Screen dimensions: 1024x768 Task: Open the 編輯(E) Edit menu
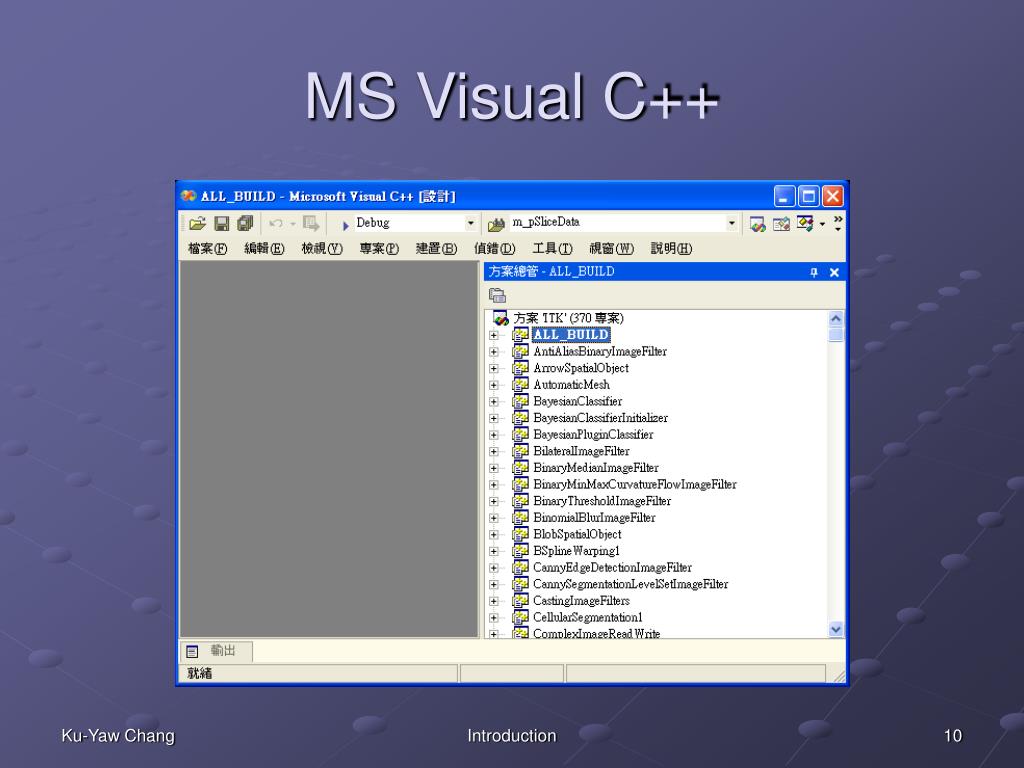(264, 249)
